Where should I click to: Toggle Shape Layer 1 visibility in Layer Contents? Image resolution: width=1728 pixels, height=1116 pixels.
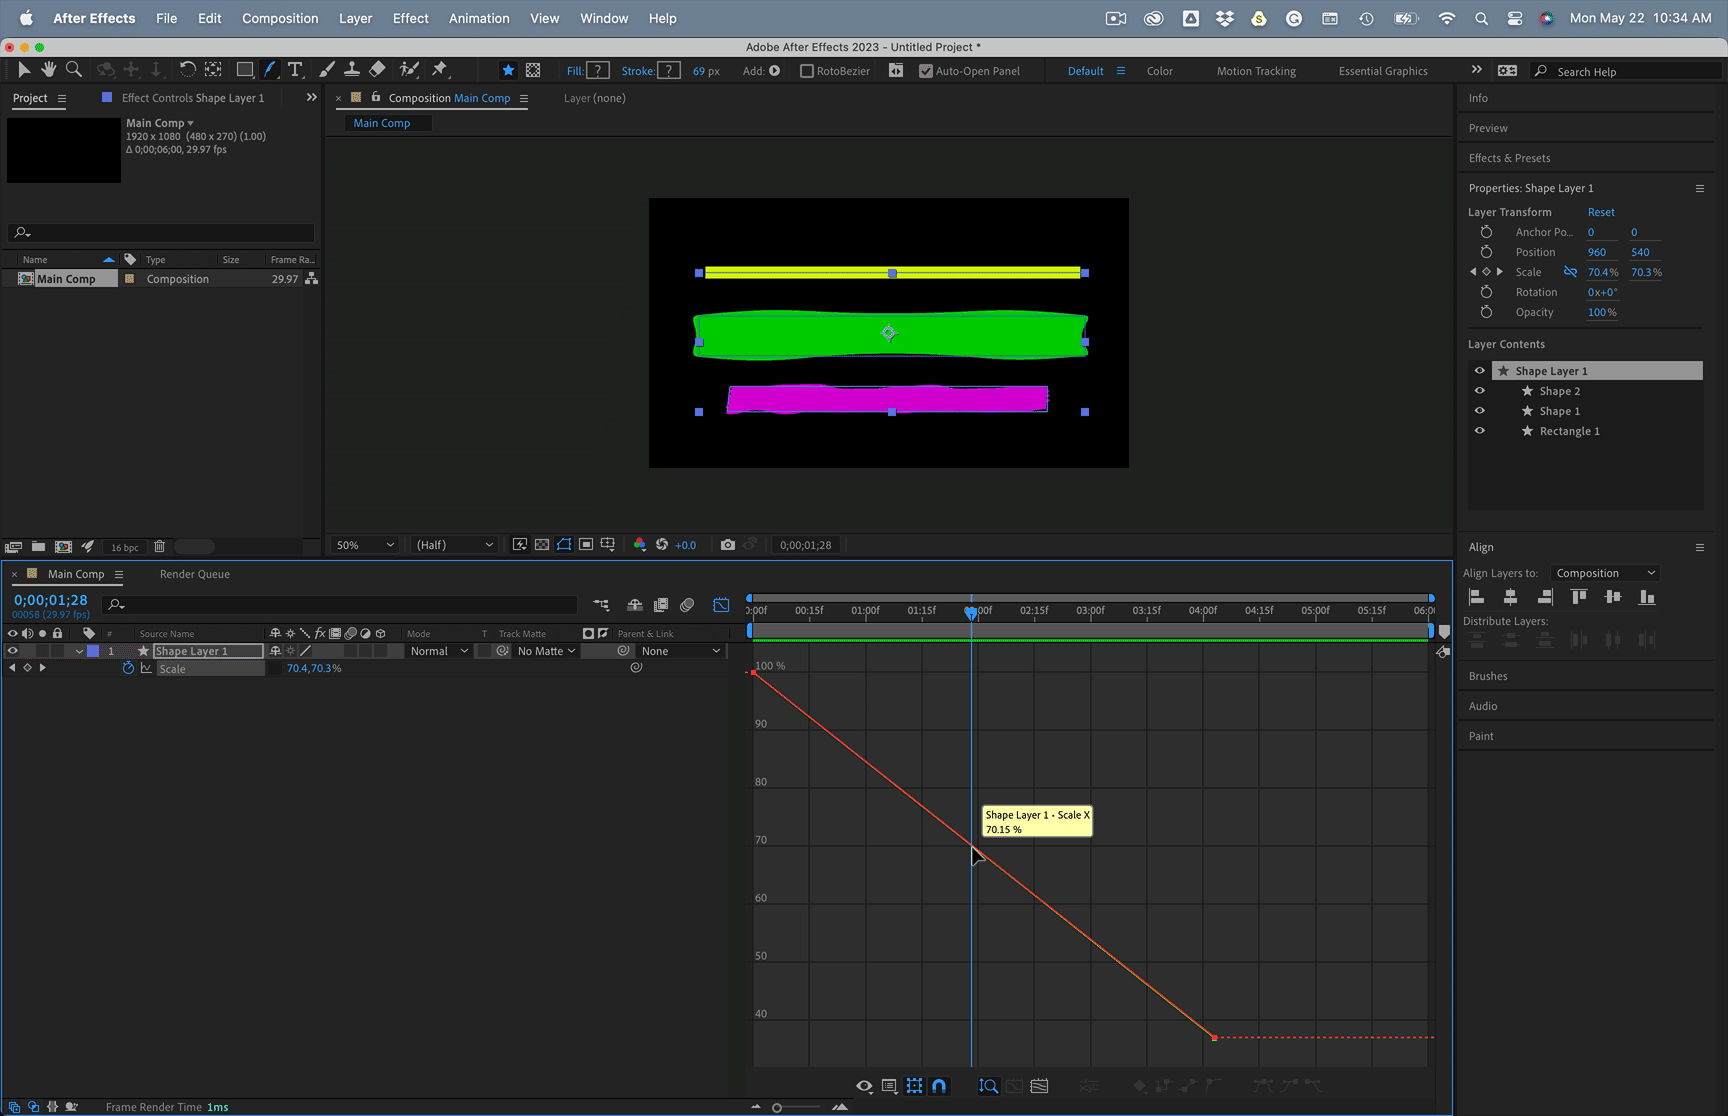[1480, 371]
